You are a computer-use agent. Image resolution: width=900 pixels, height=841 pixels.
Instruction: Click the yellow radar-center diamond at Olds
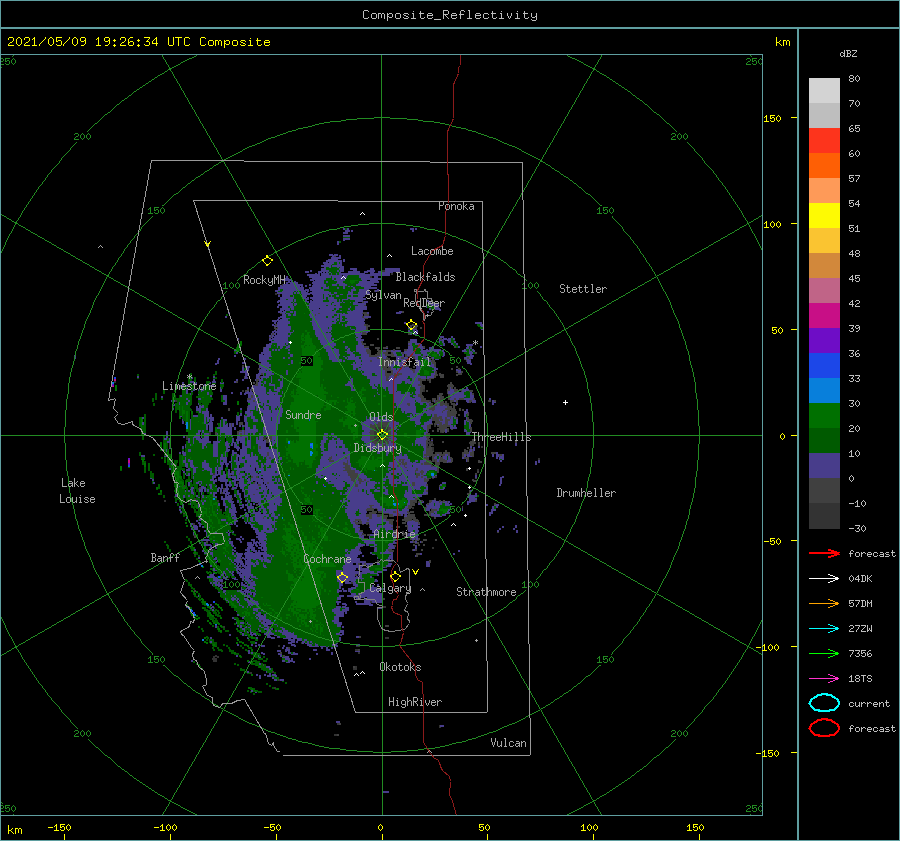(x=382, y=435)
